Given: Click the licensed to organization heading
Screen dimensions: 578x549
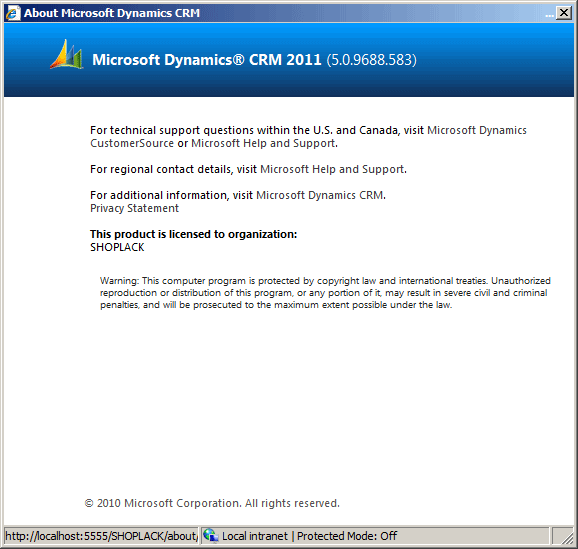Looking at the screenshot, I should coord(194,234).
